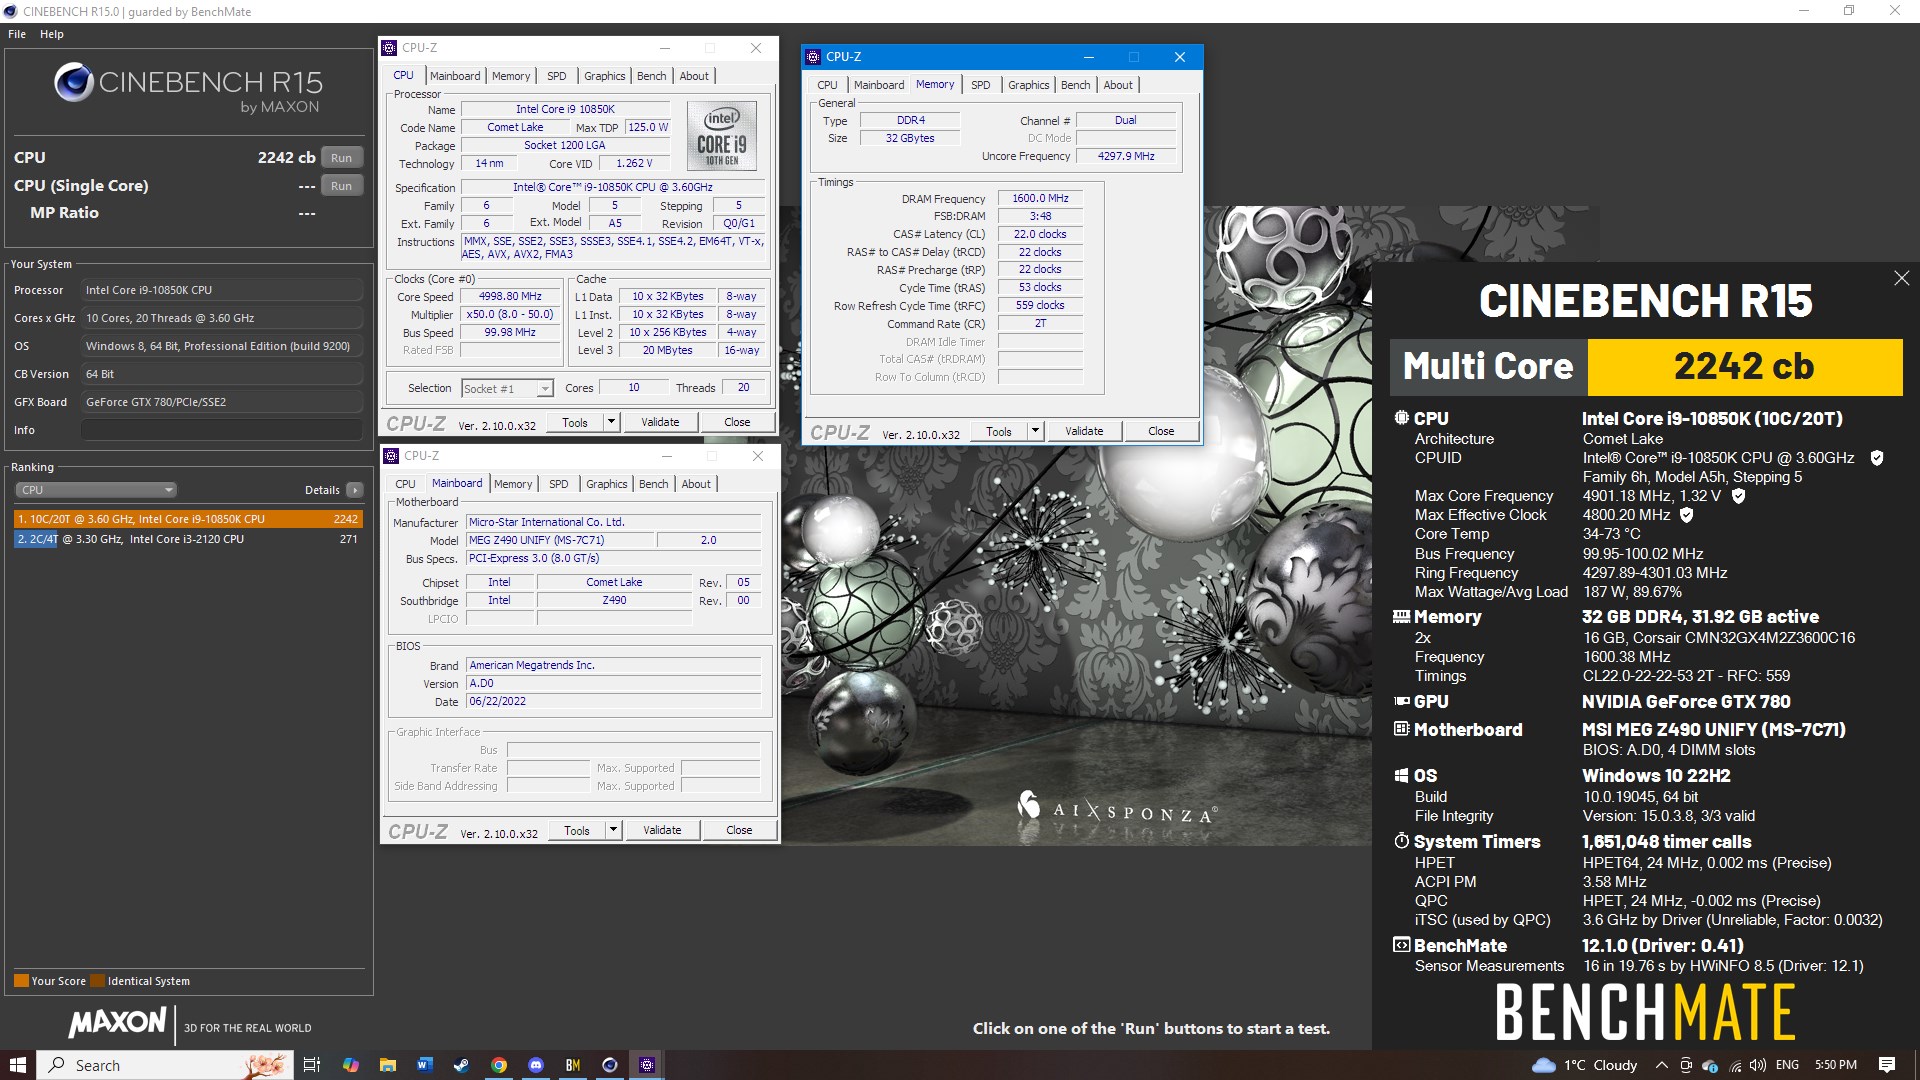Click the Identical System legend swatch
Viewport: 1920px width, 1080px height.
pos(97,981)
